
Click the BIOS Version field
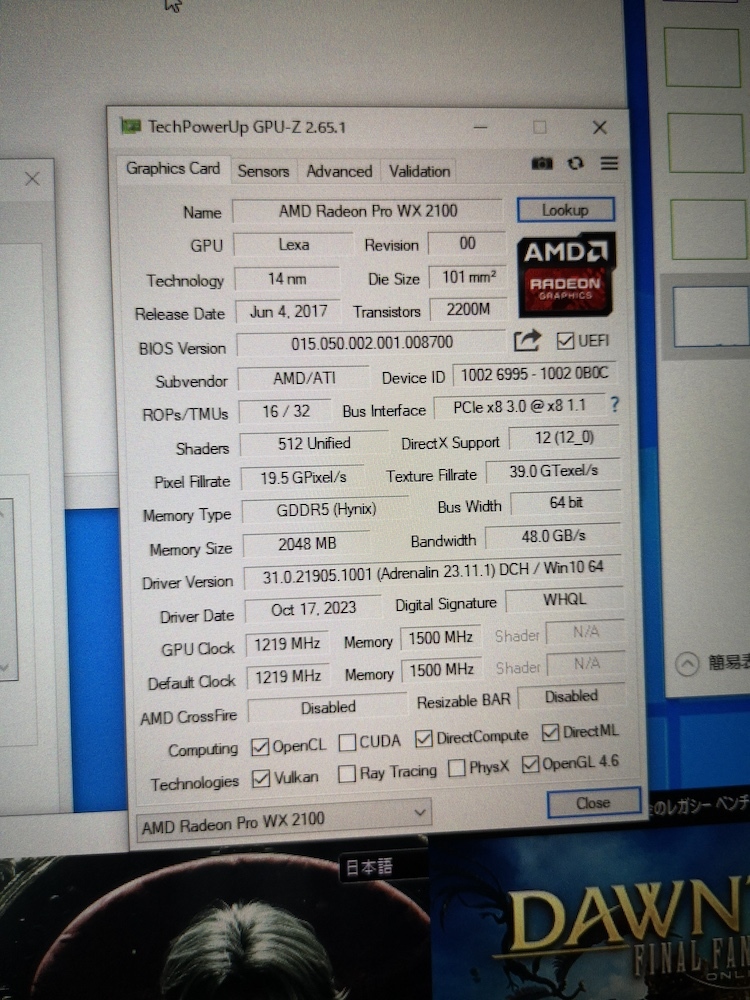[371, 342]
